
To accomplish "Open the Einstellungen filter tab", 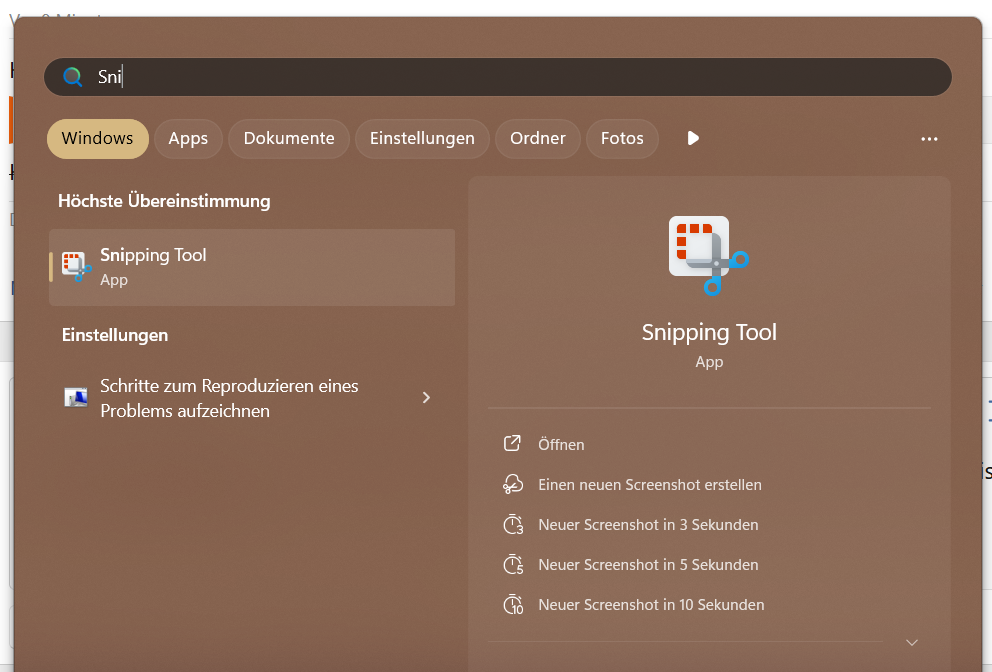I will pos(422,139).
